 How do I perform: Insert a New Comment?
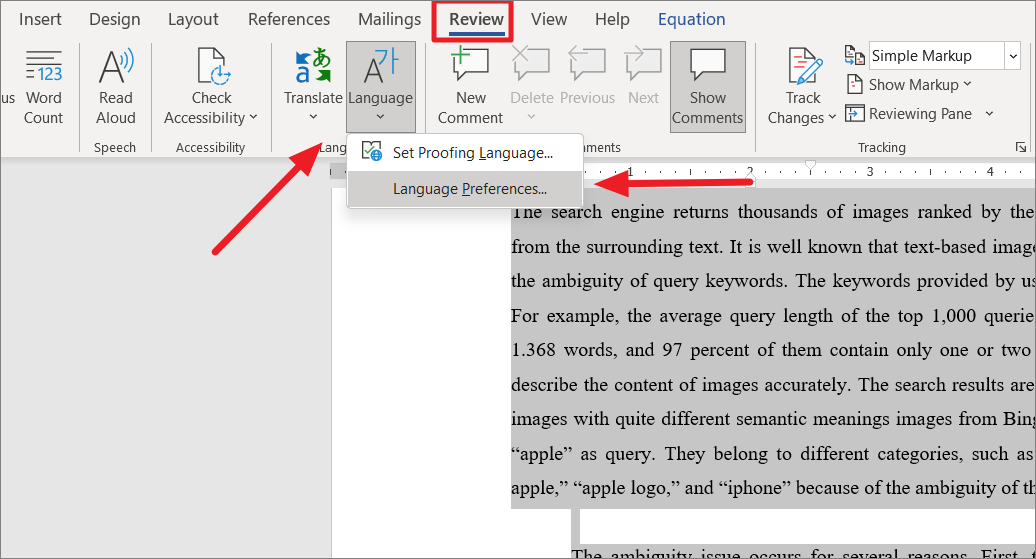click(x=470, y=68)
